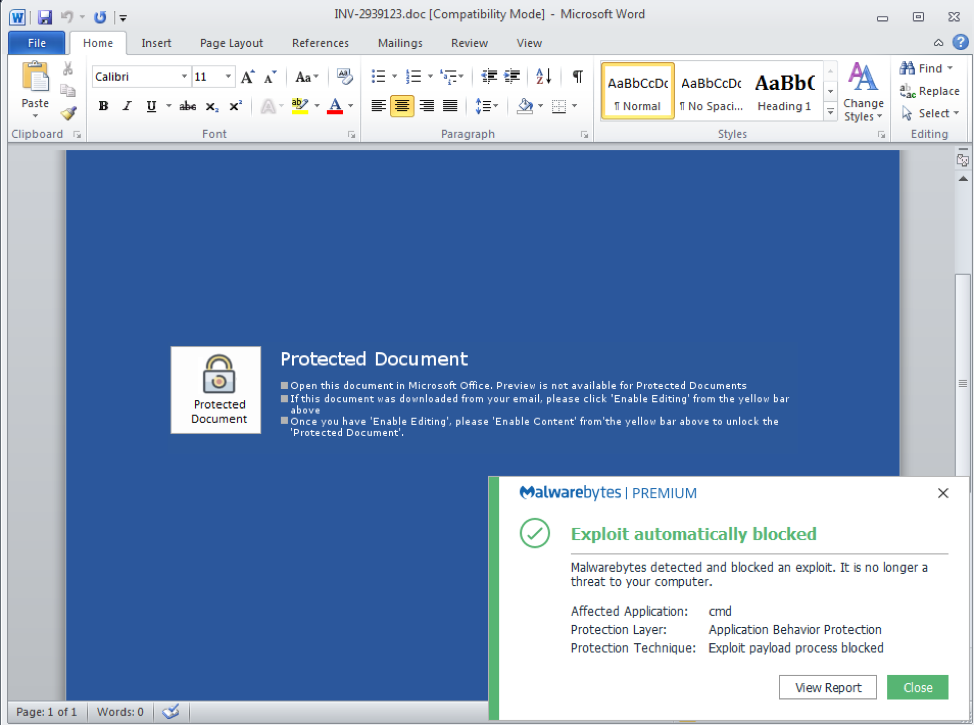The image size is (974, 725).
Task: Apply the Heading 1 style
Action: click(785, 91)
